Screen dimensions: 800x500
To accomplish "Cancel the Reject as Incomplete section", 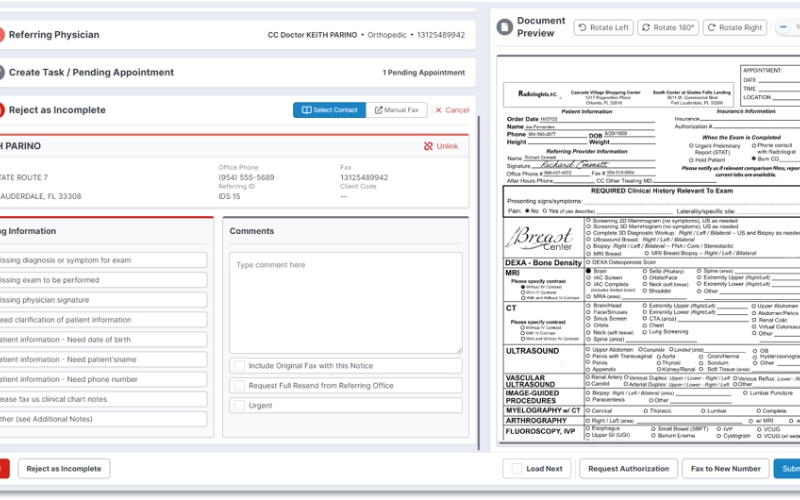I will (452, 110).
